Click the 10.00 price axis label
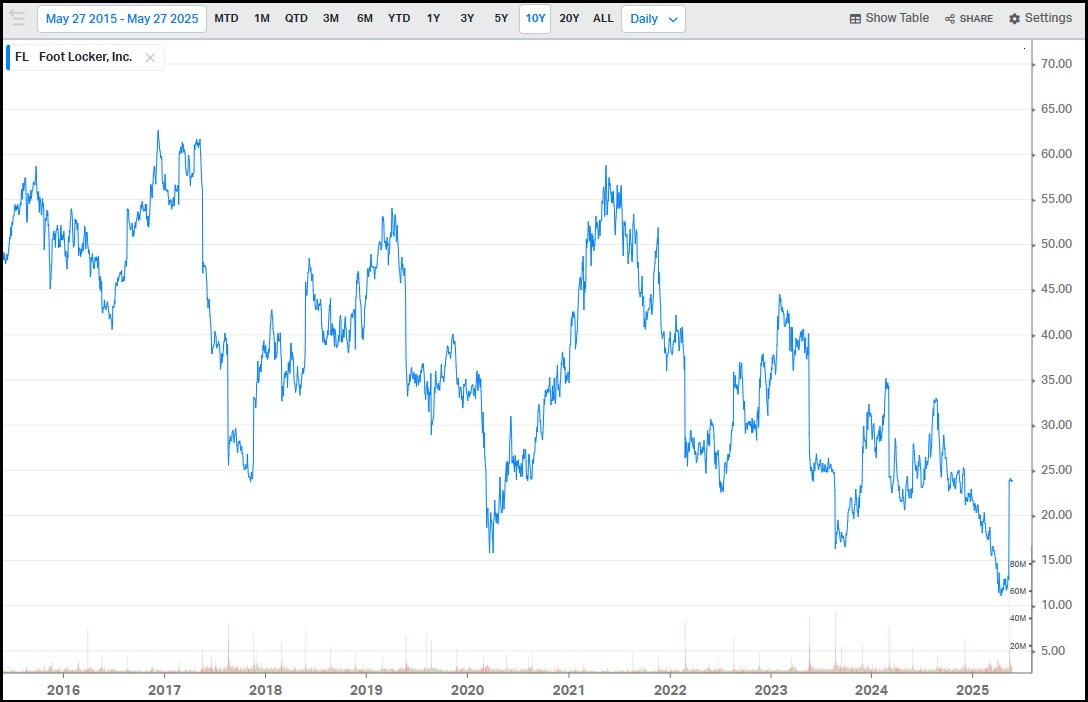The height and width of the screenshot is (702, 1088). (x=1056, y=606)
